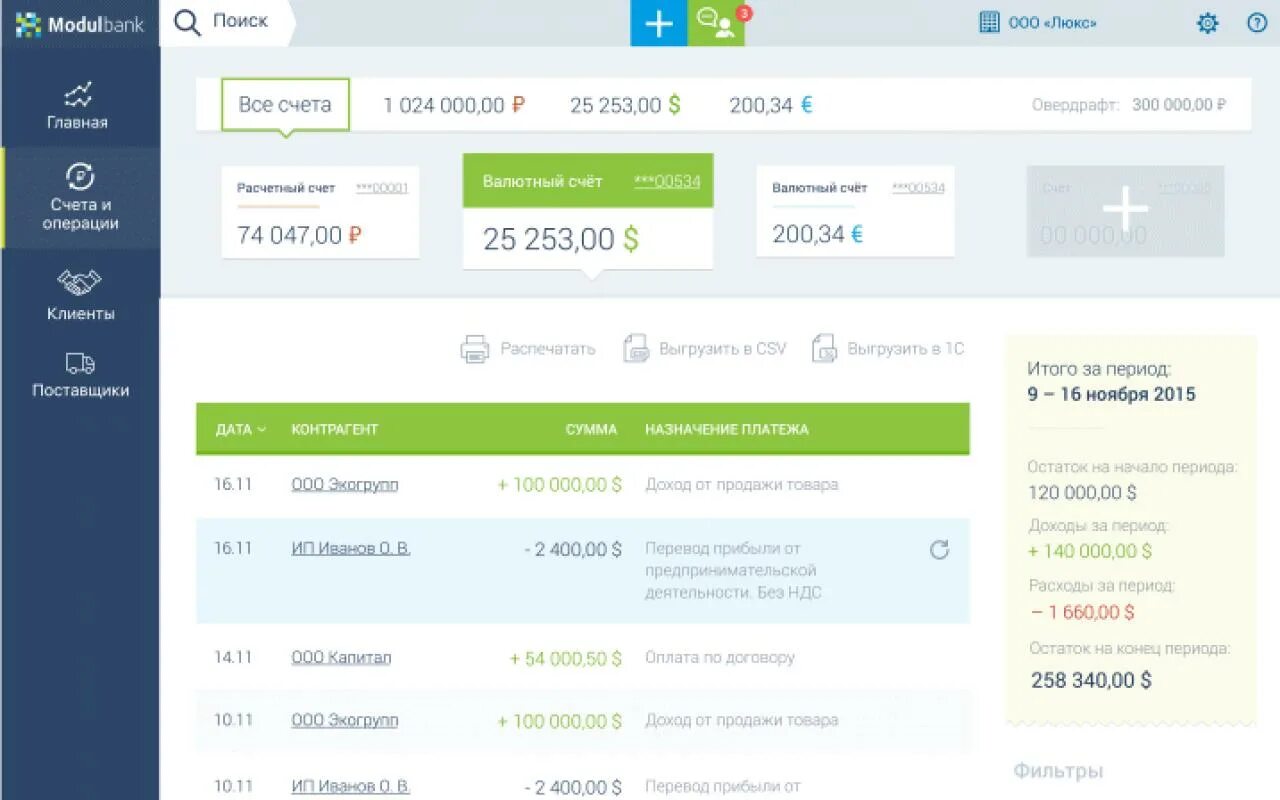
Task: Click Выгрузить в CSV
Action: coord(722,349)
